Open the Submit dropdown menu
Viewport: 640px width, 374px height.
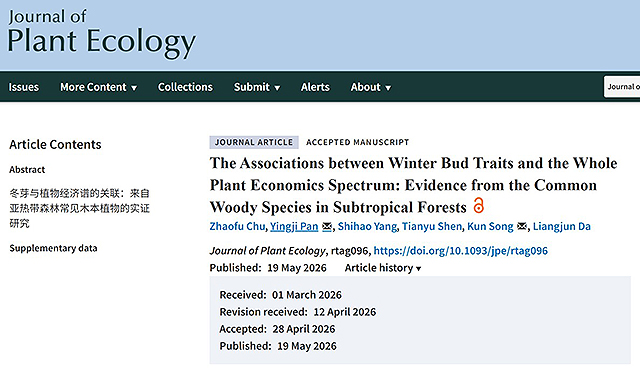(257, 87)
